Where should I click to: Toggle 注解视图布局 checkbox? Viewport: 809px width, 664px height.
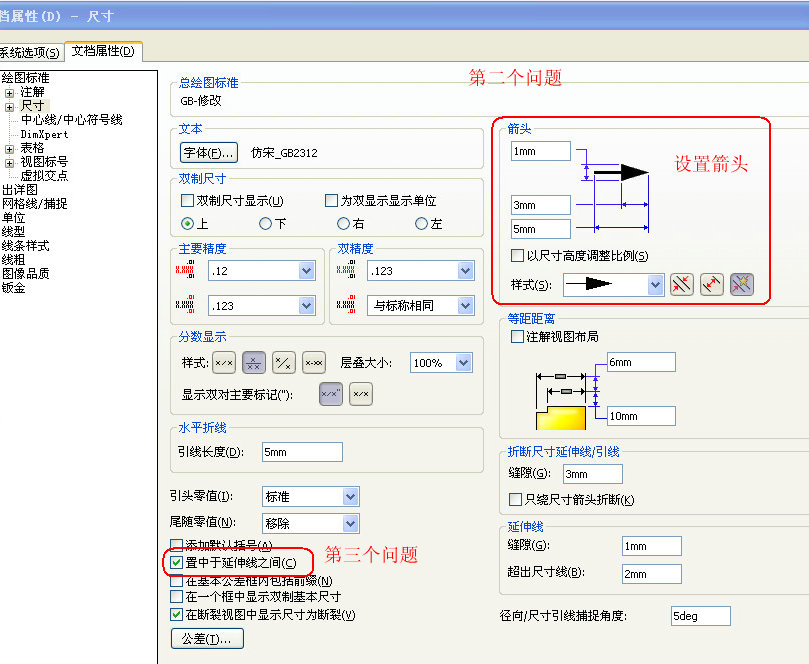[x=517, y=336]
